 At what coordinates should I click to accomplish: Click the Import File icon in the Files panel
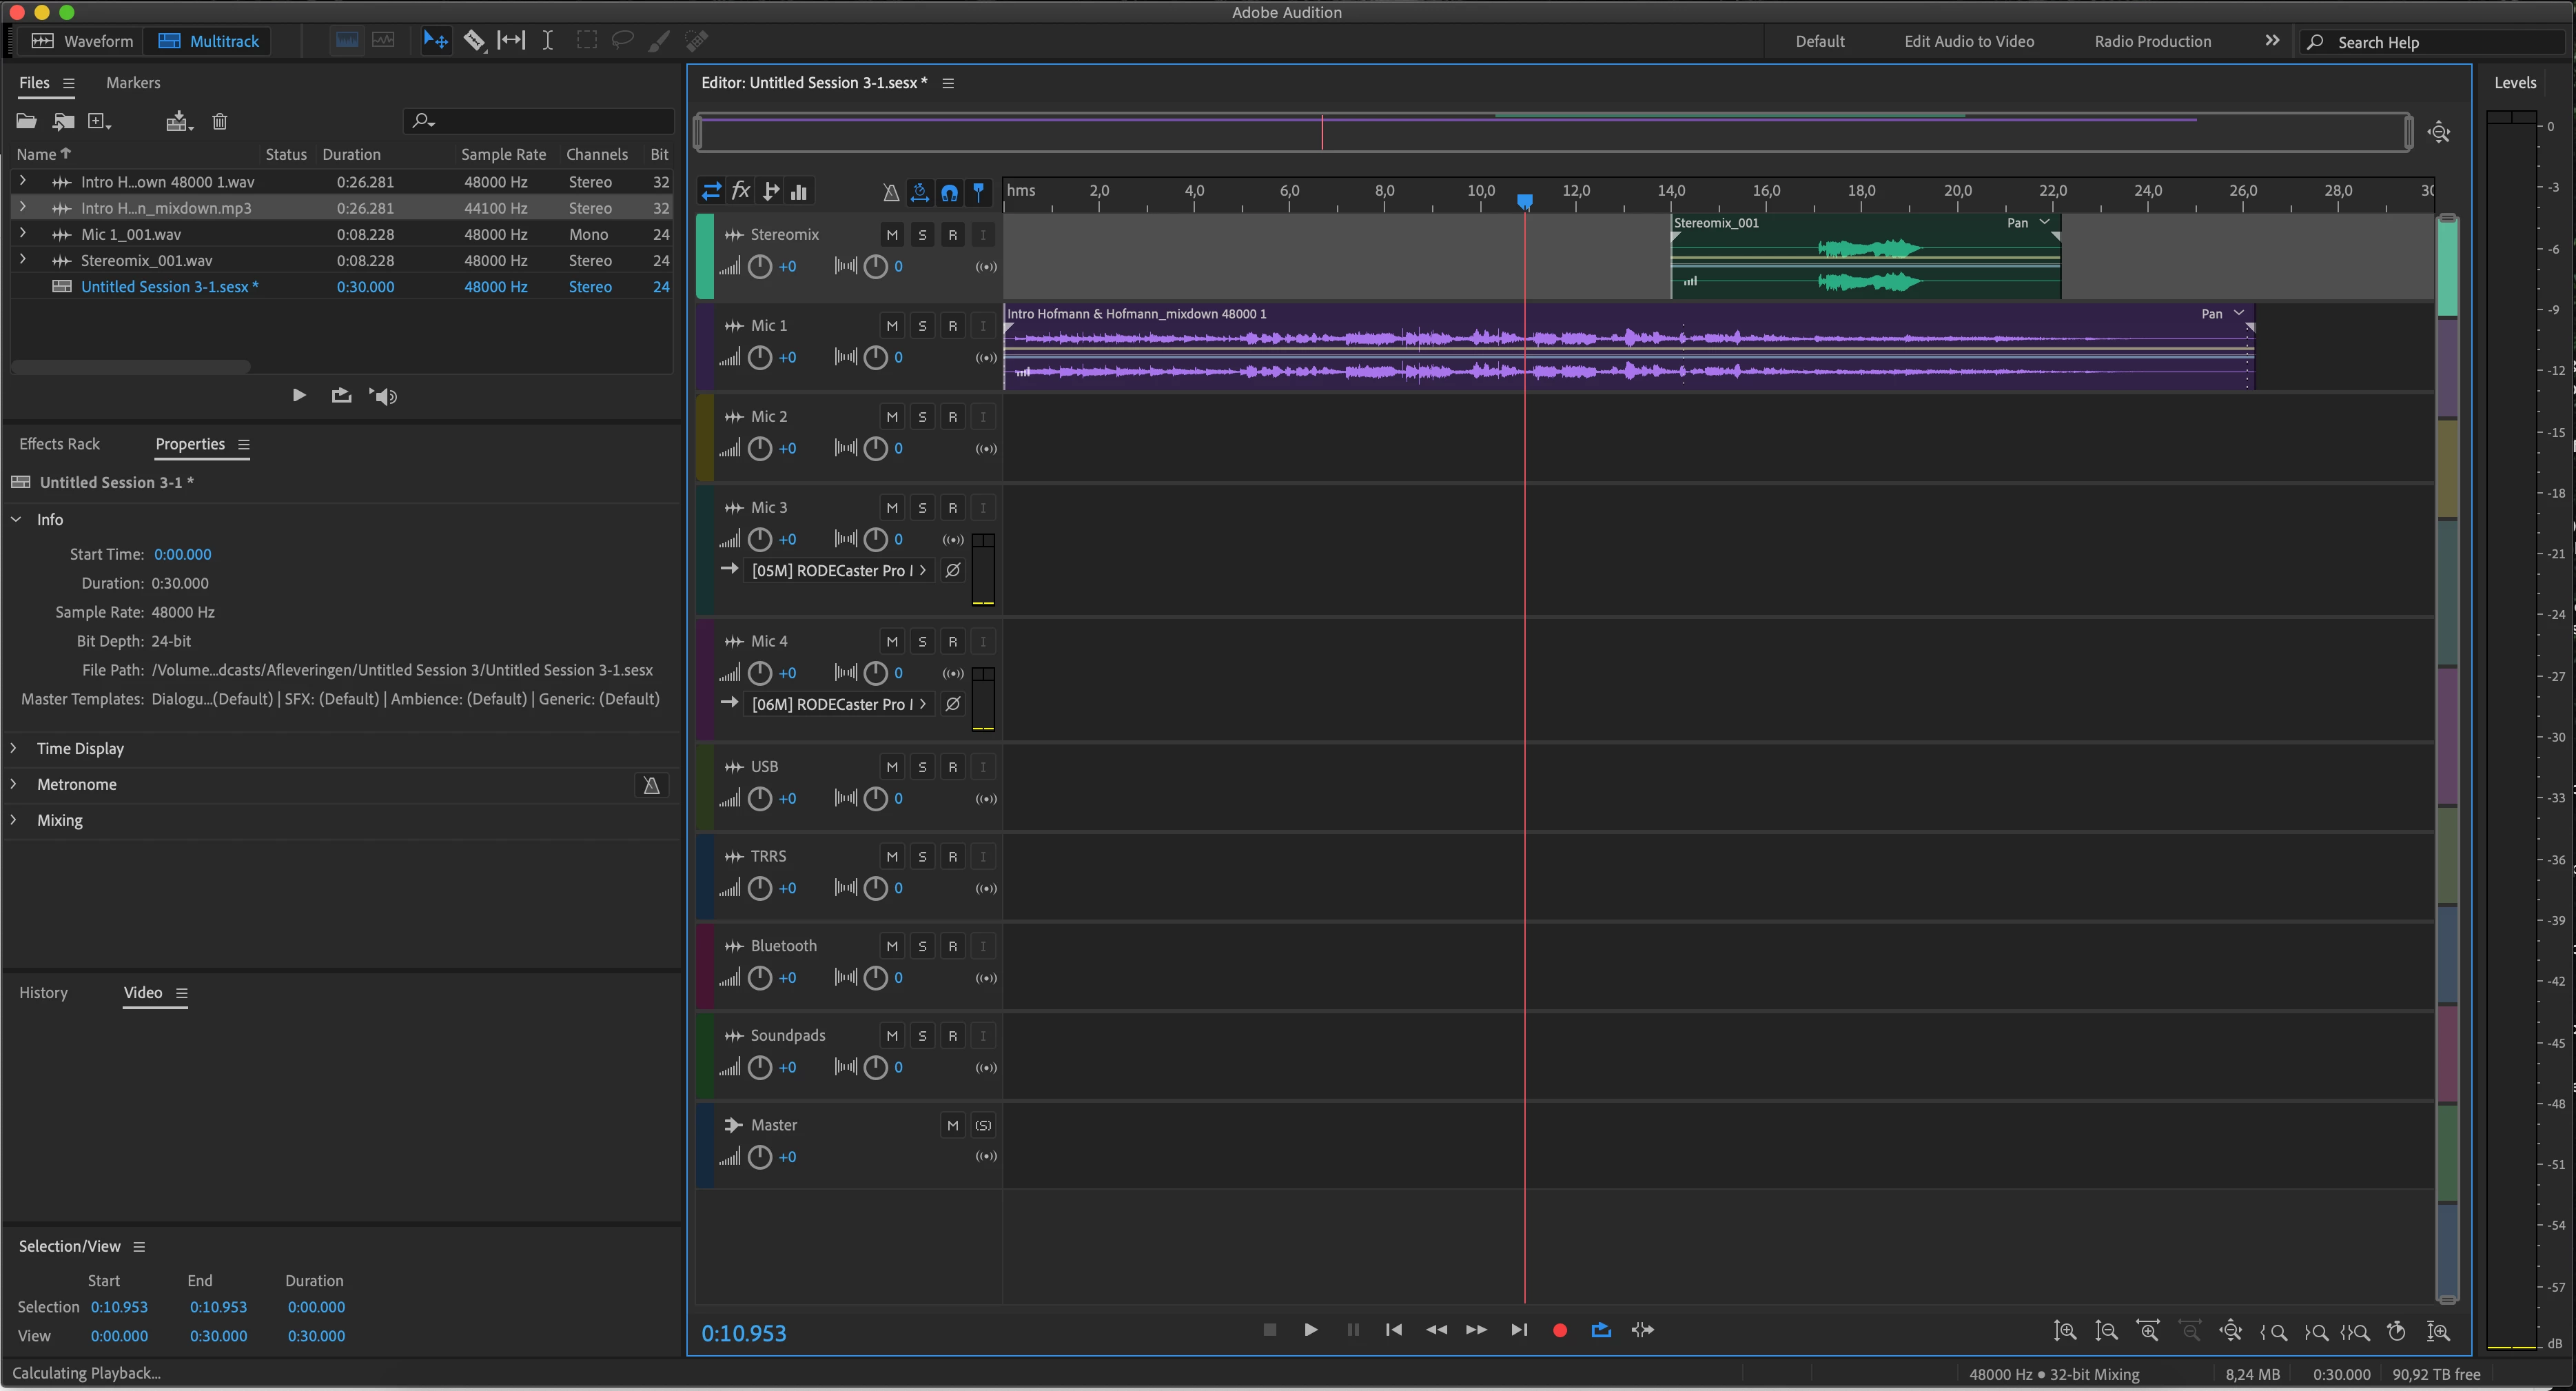tap(63, 121)
